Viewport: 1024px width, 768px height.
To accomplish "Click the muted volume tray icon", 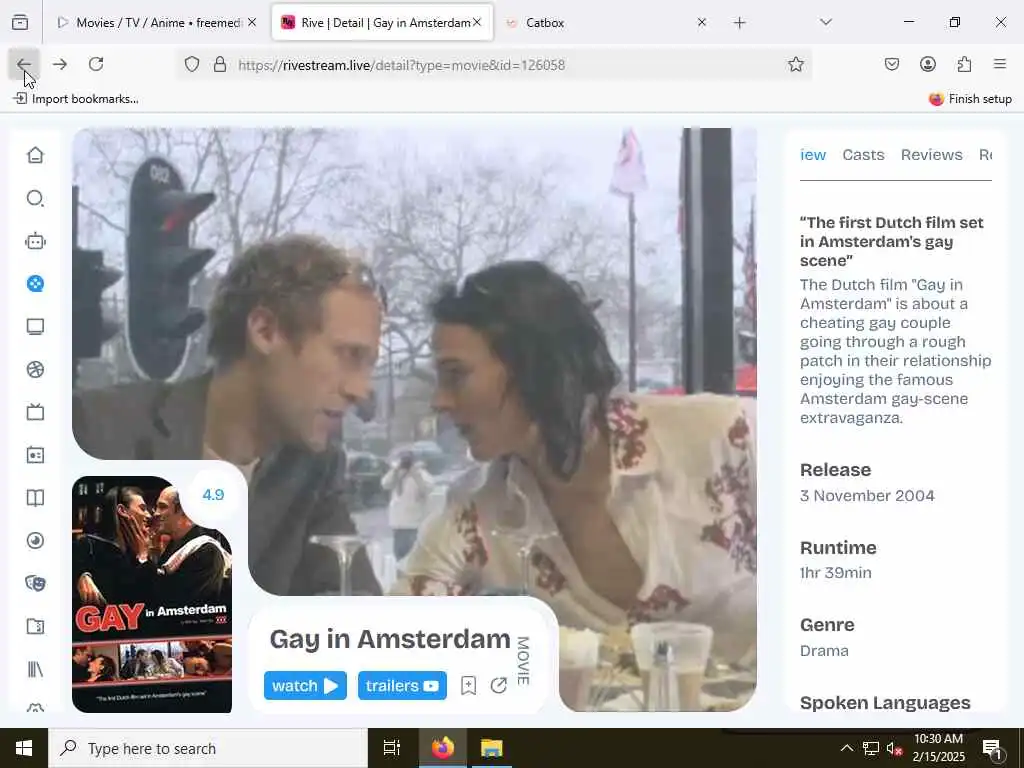I will pos(894,749).
